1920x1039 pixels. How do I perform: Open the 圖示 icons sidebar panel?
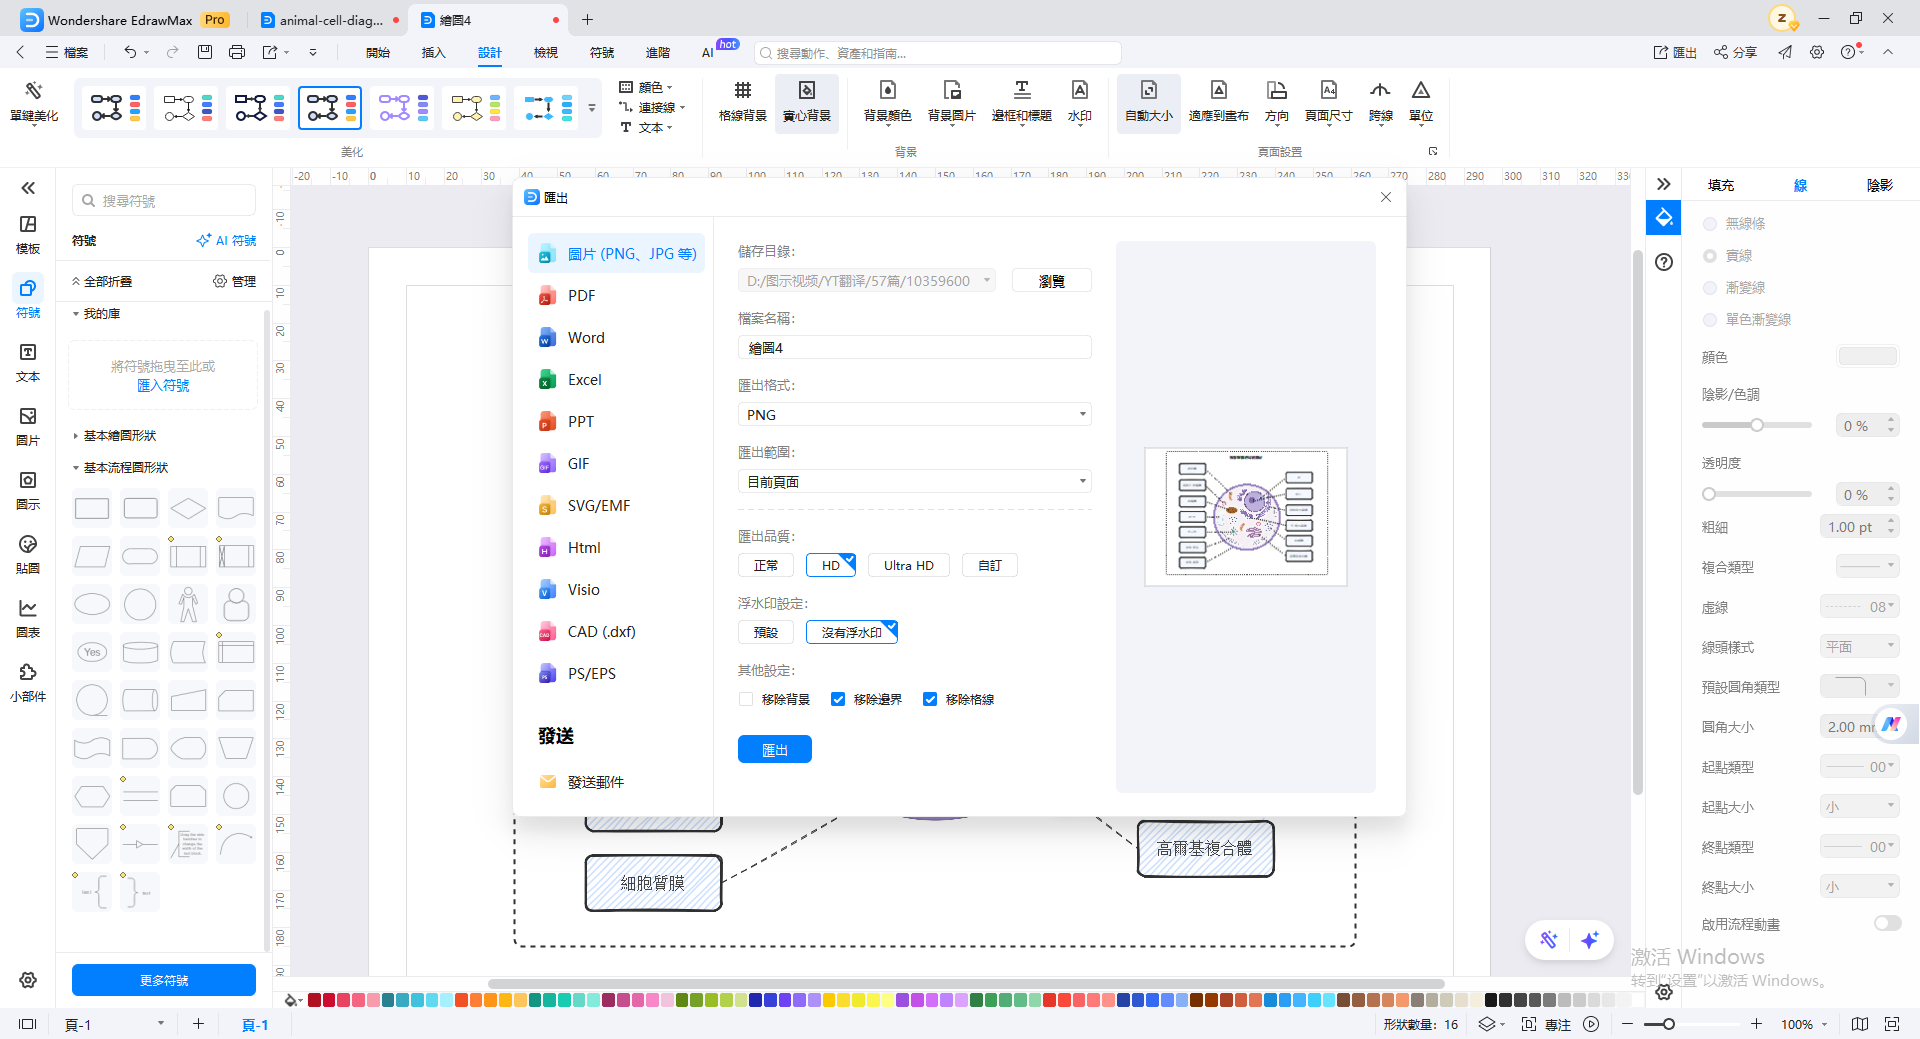(28, 491)
